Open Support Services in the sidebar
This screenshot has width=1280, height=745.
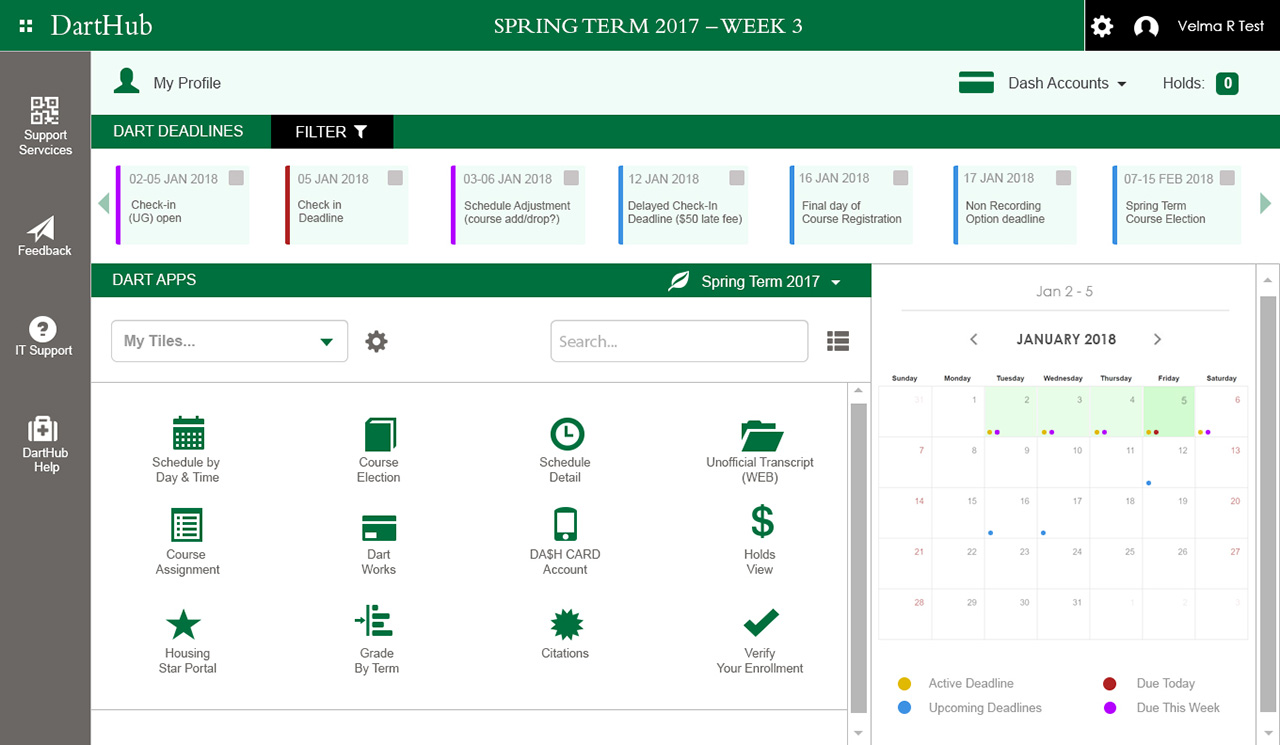coord(45,126)
